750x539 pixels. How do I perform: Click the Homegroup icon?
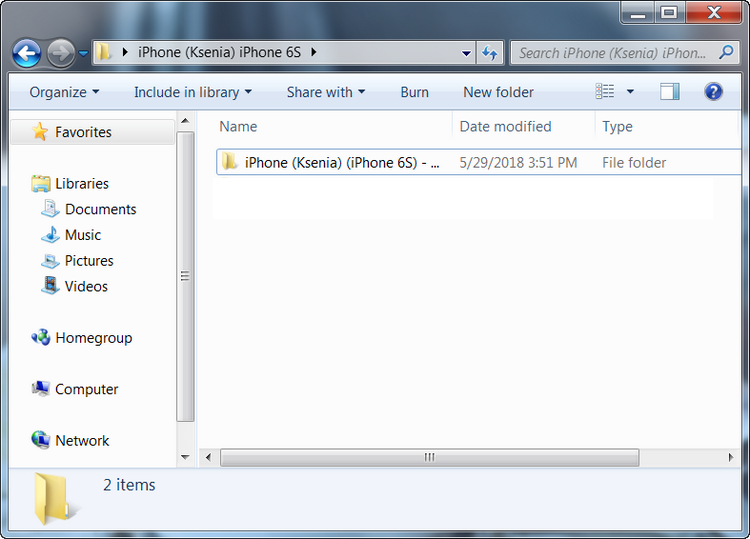tap(41, 337)
